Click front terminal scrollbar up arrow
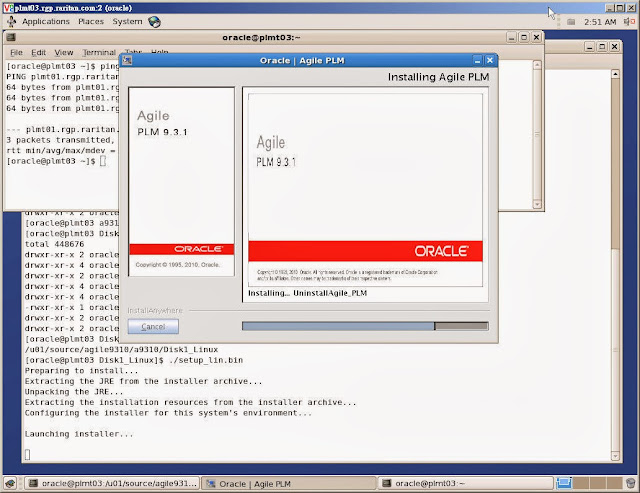 pyautogui.click(x=537, y=64)
